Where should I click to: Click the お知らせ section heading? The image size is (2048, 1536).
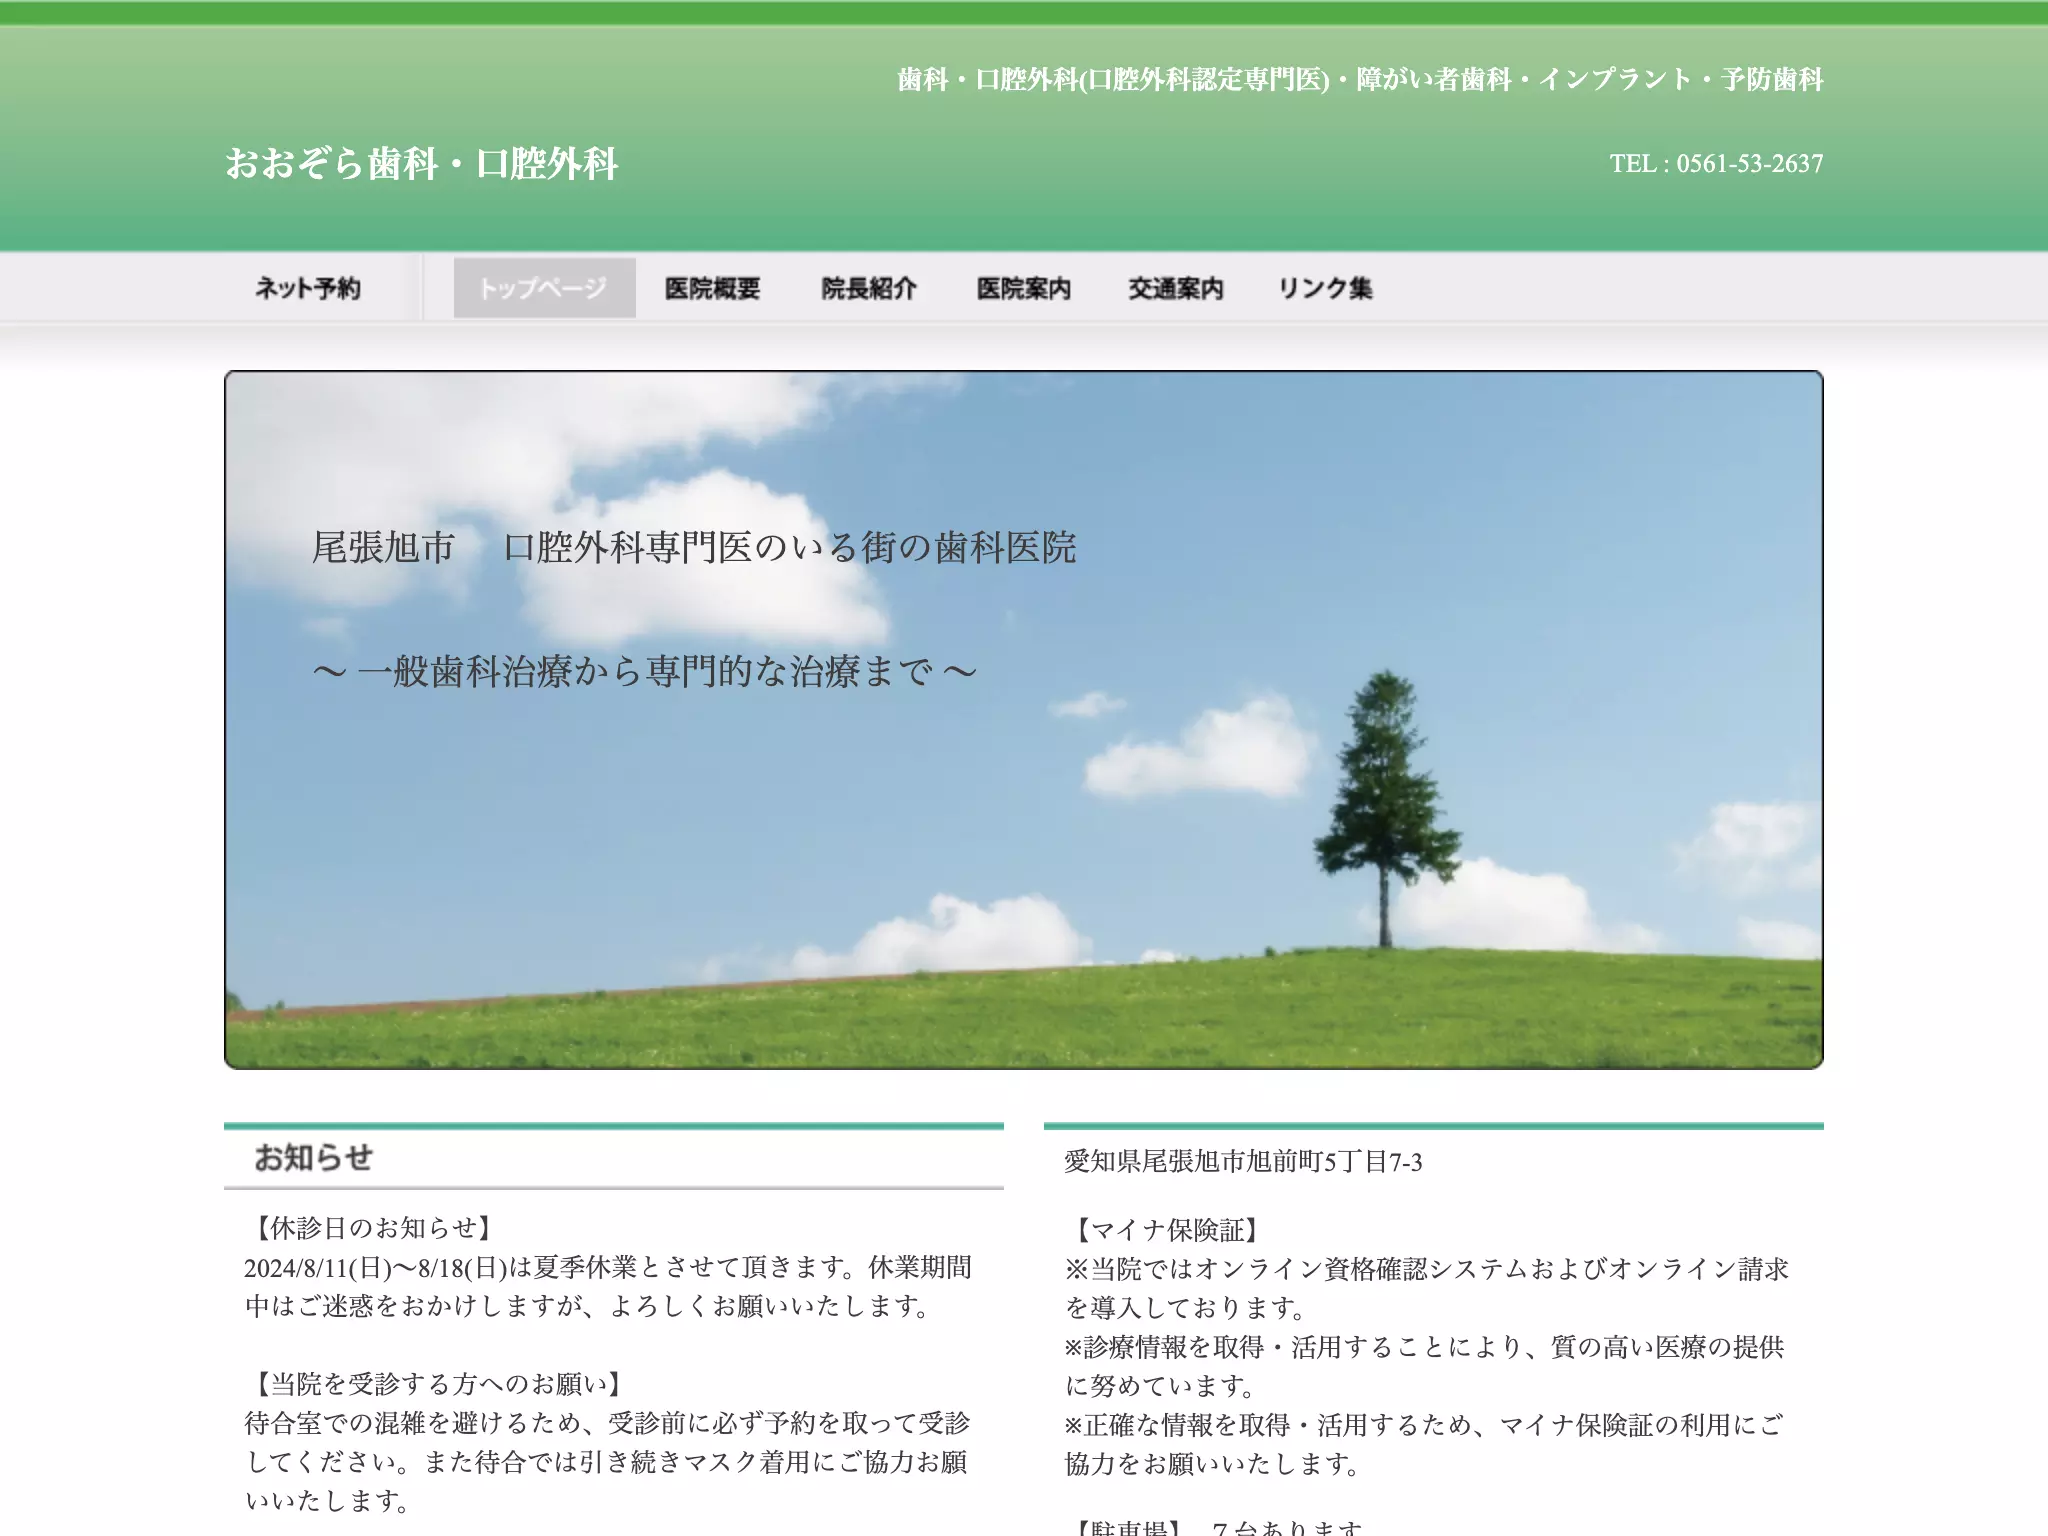(x=313, y=1158)
